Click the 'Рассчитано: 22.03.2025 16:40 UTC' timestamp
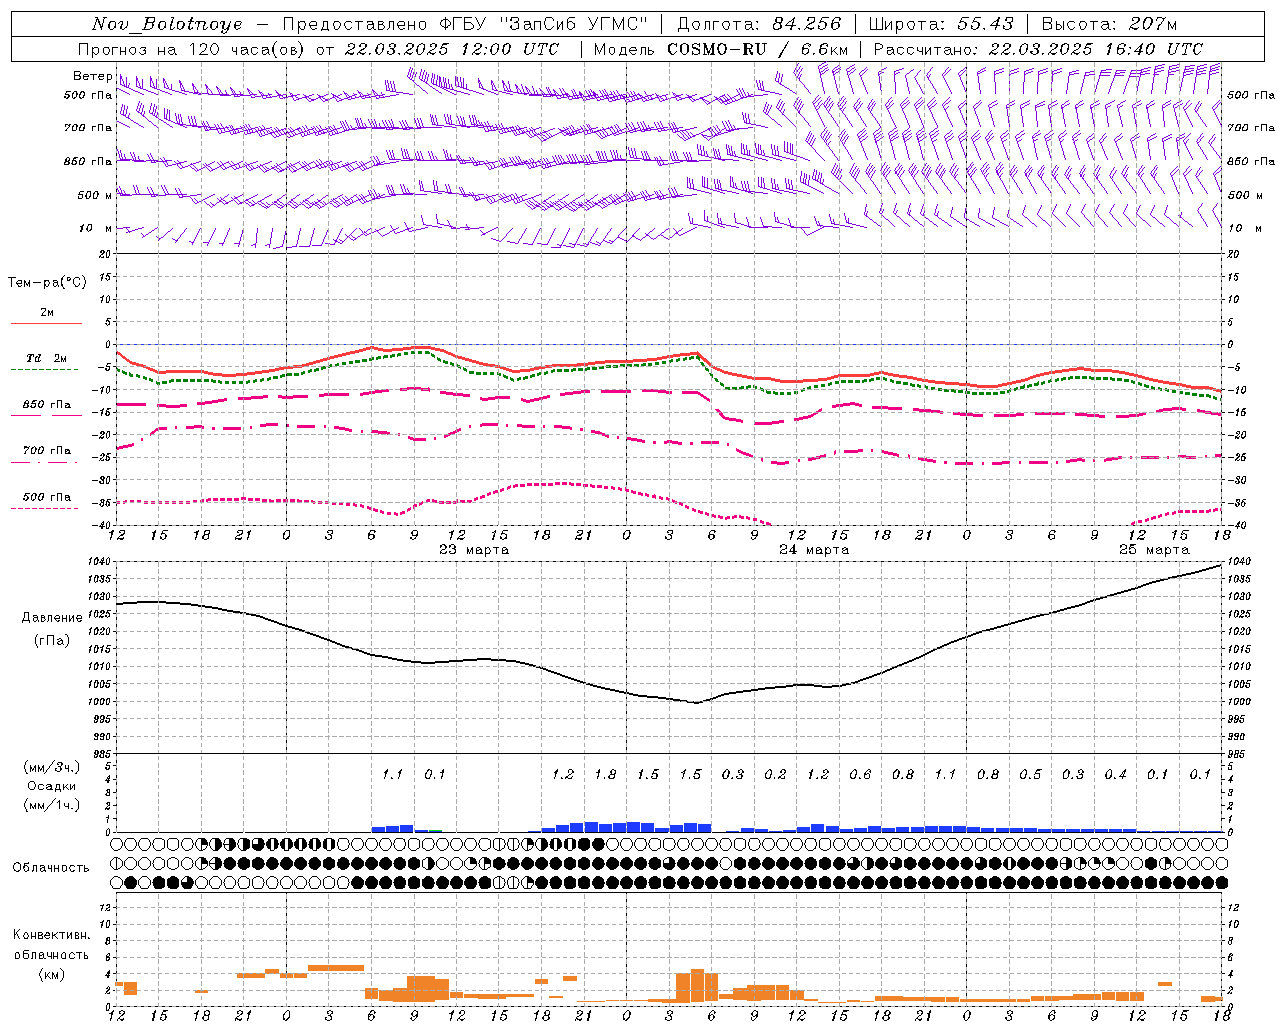 pyautogui.click(x=1038, y=49)
